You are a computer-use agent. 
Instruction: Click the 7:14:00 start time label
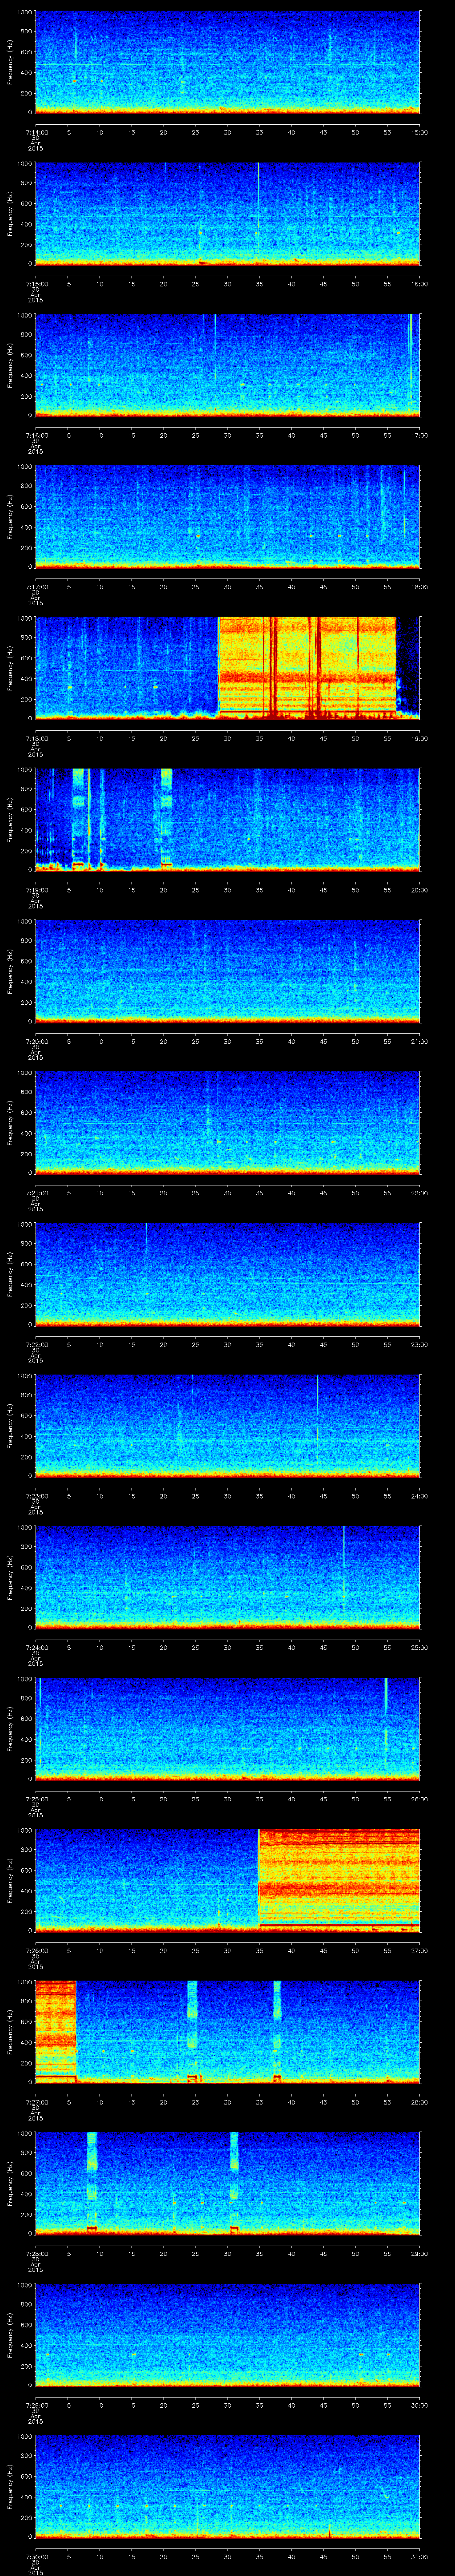(x=35, y=131)
